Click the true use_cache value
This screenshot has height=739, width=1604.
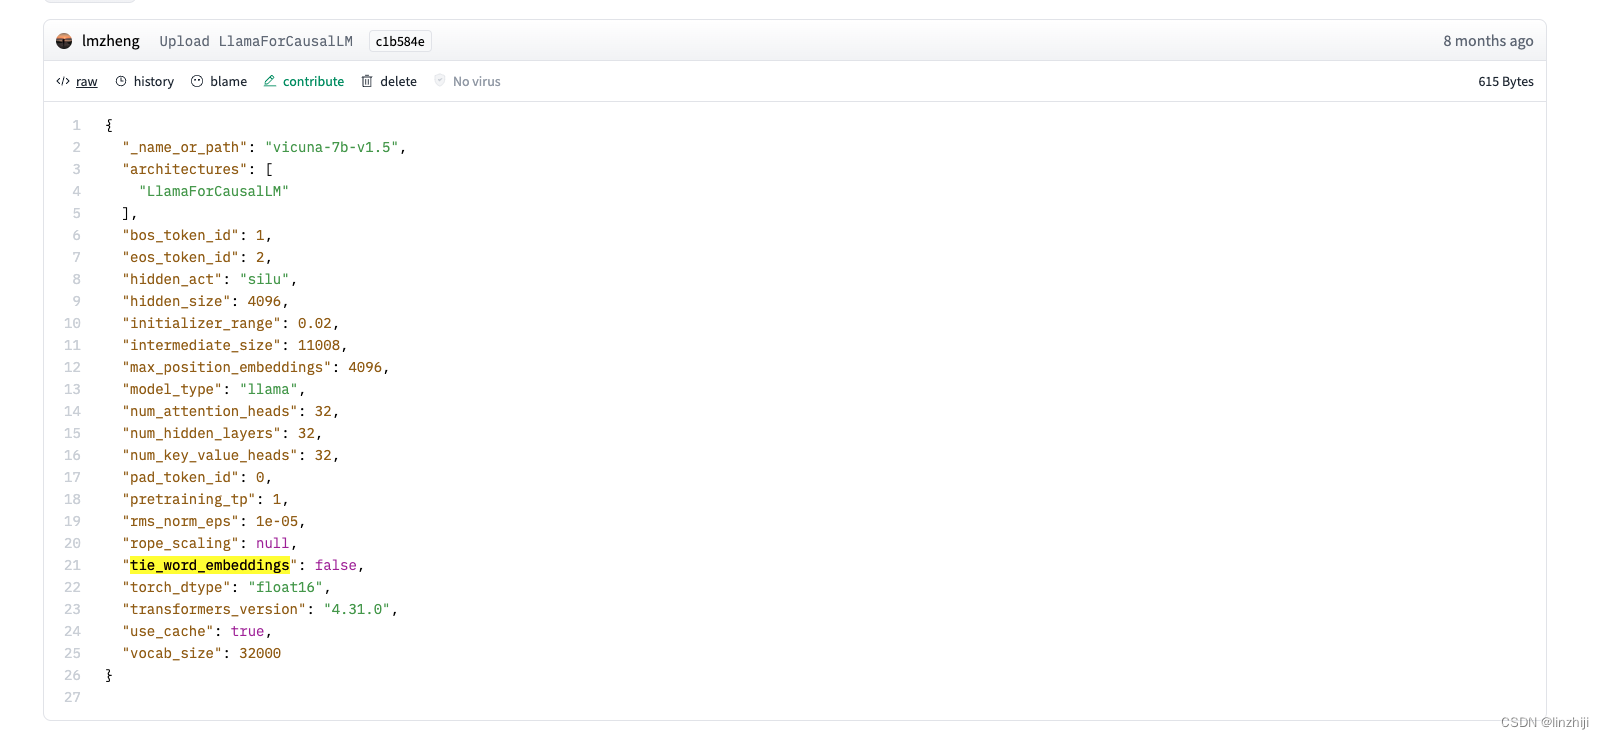[248, 631]
